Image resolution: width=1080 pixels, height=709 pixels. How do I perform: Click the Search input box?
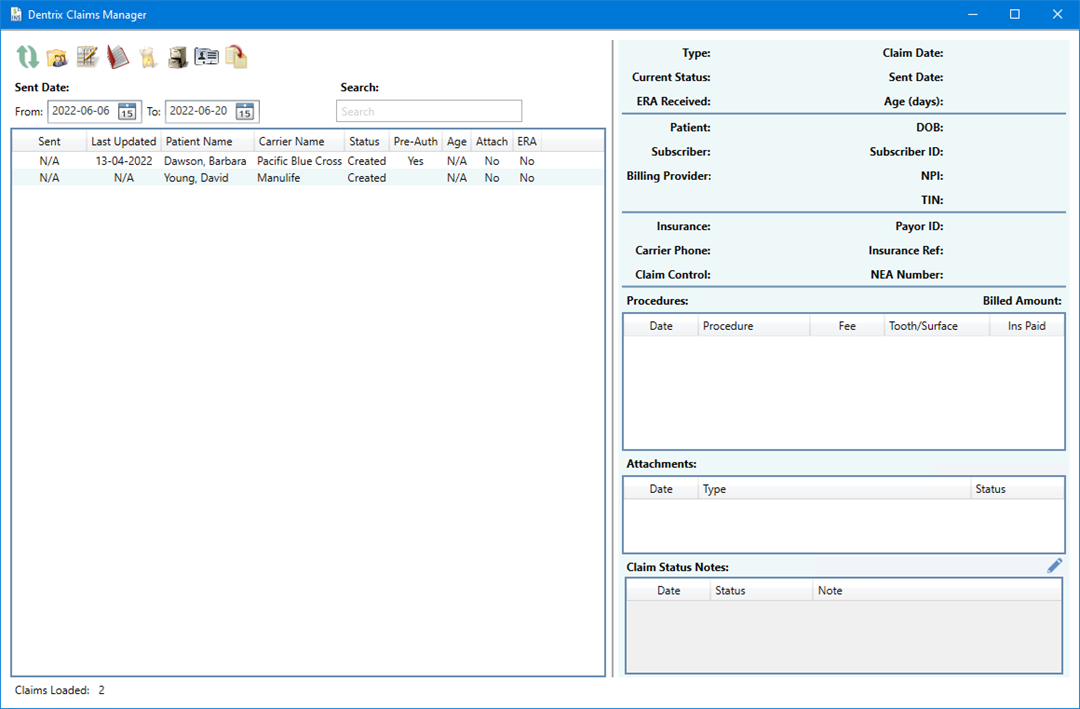428,111
